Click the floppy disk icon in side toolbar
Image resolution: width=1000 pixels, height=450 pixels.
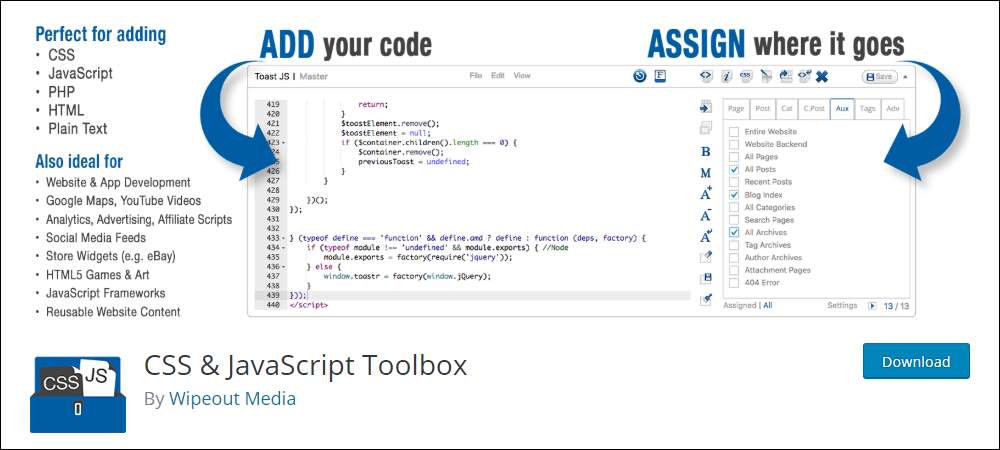[x=706, y=279]
